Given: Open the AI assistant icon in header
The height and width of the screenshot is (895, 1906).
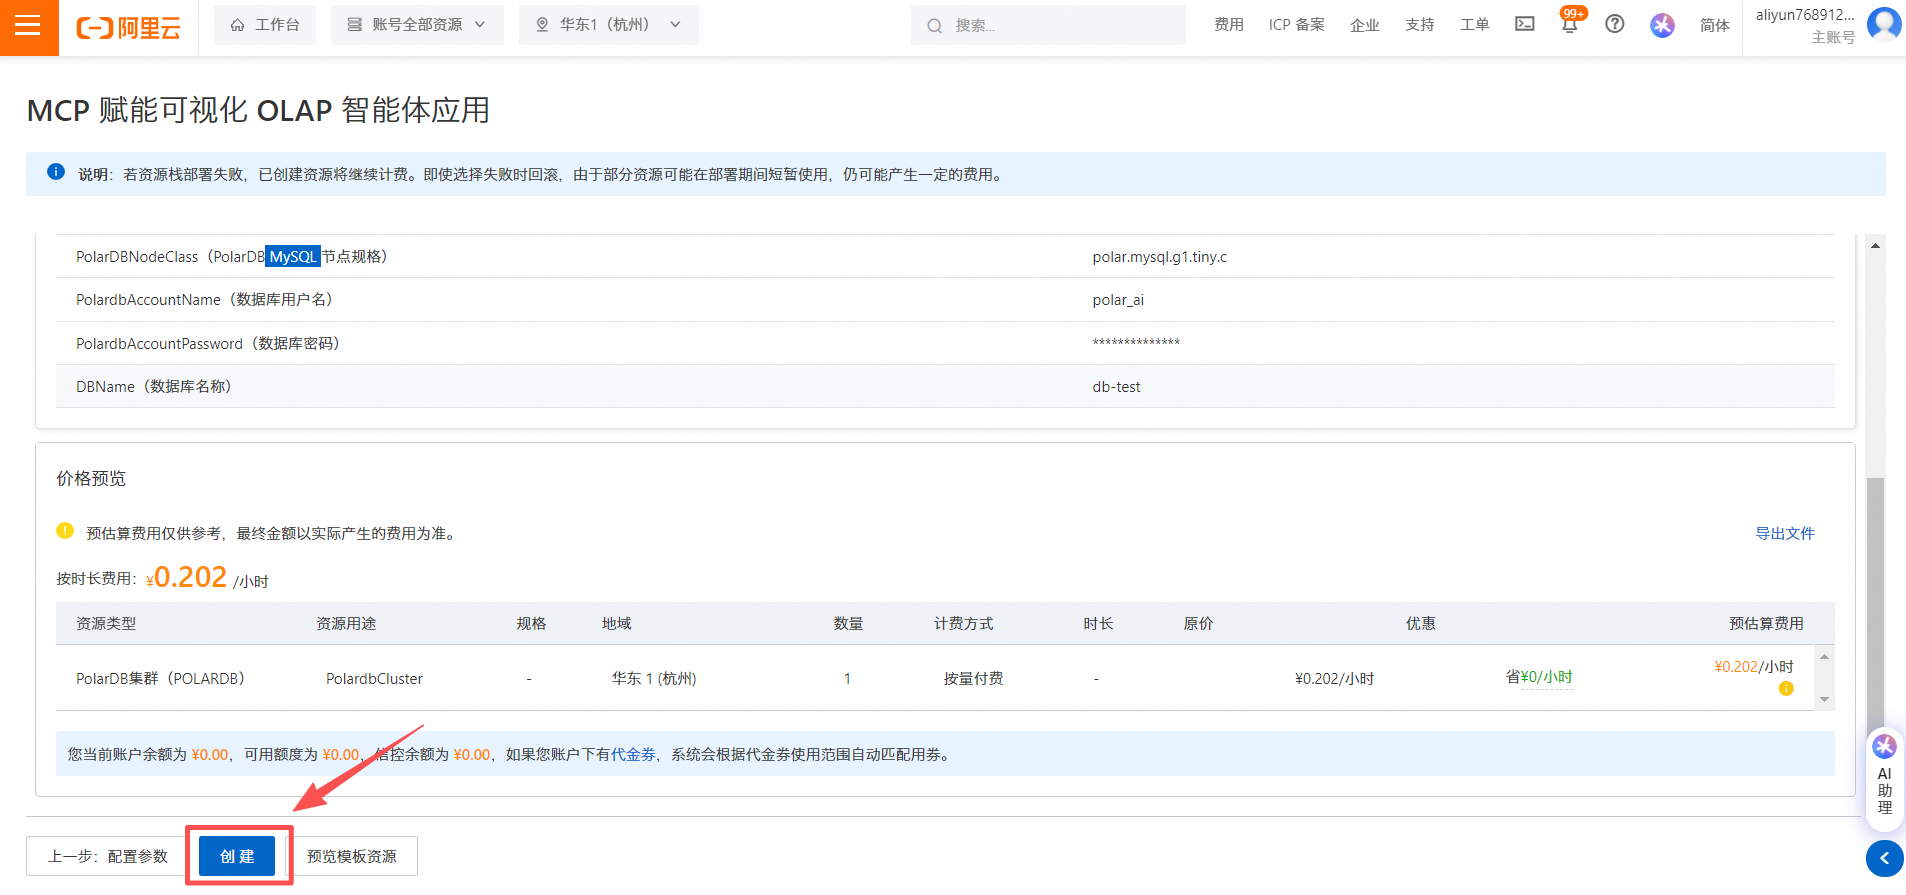Looking at the screenshot, I should (x=1662, y=25).
